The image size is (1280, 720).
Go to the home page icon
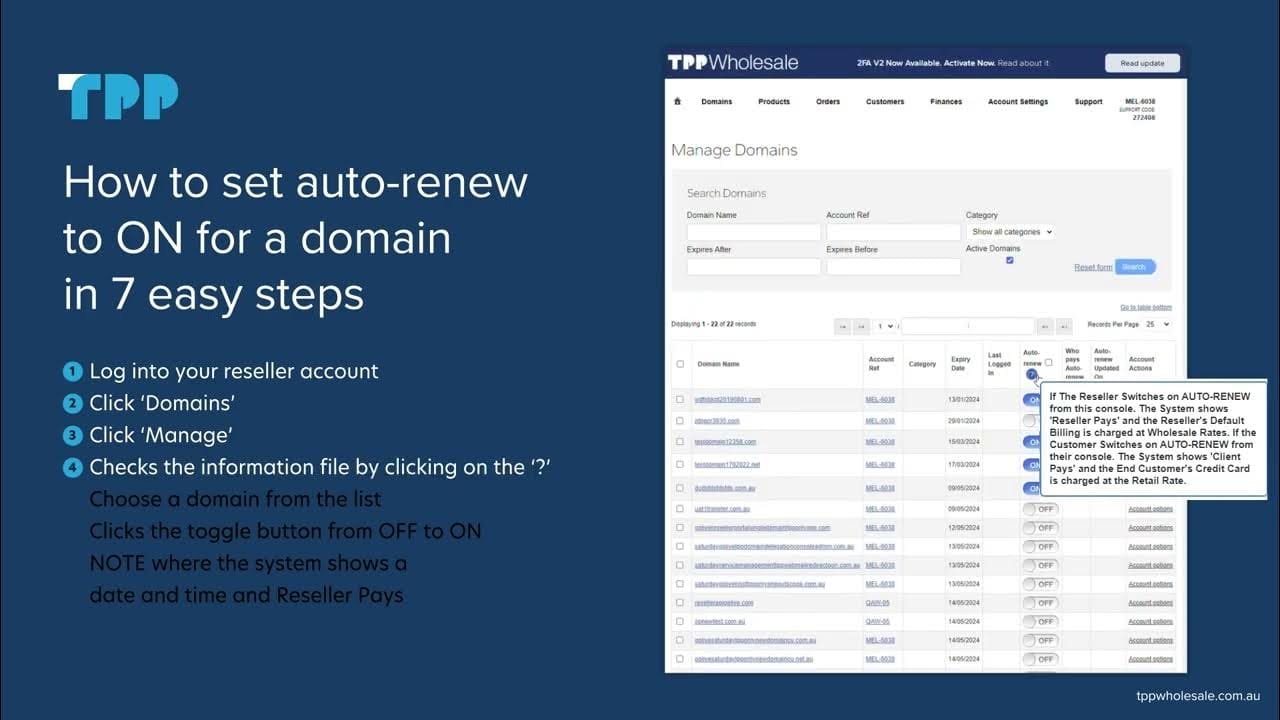click(x=677, y=101)
